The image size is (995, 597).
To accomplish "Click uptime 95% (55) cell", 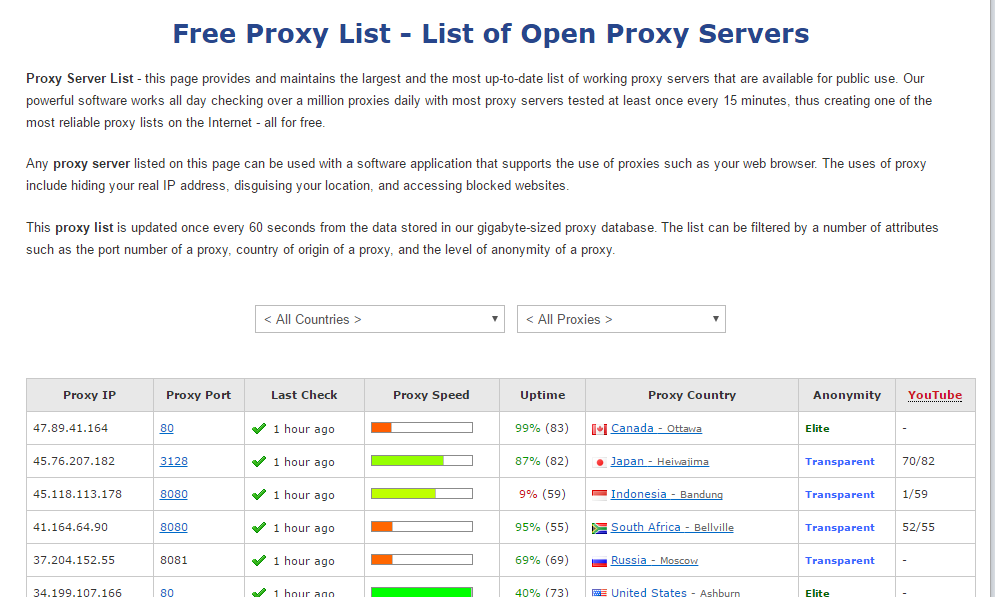I will pos(542,527).
